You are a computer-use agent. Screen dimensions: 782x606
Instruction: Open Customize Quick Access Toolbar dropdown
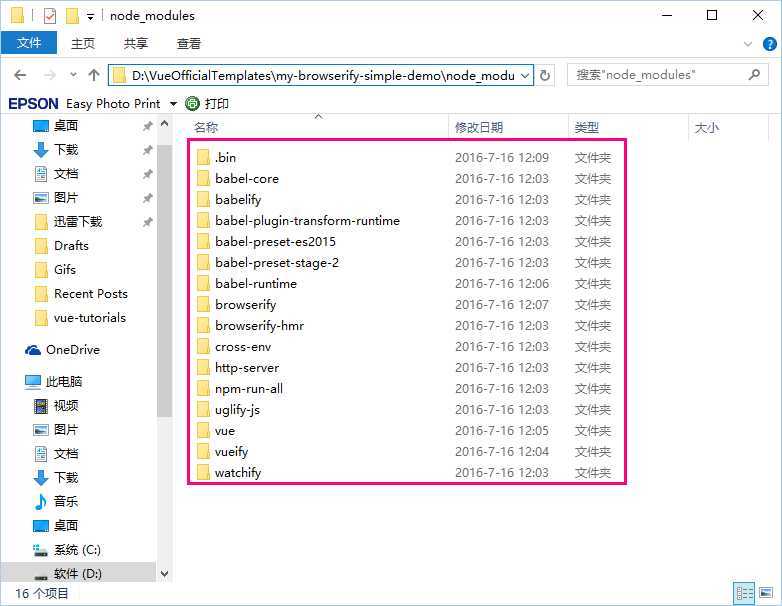(x=90, y=17)
